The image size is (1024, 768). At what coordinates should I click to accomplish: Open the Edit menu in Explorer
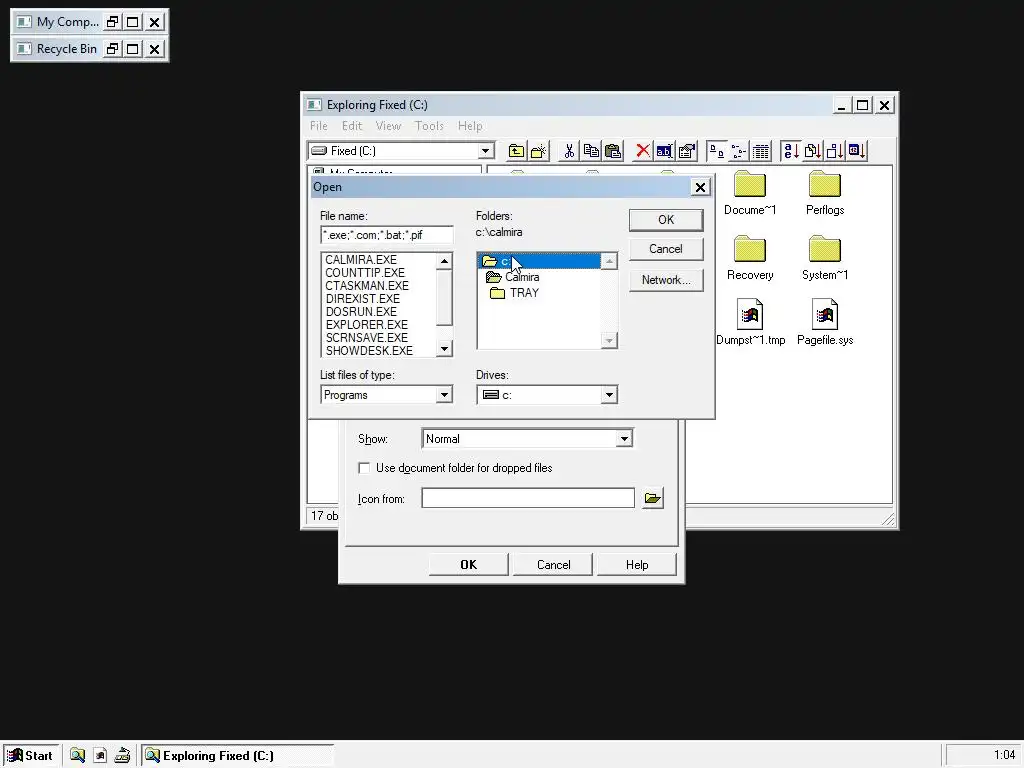point(351,126)
